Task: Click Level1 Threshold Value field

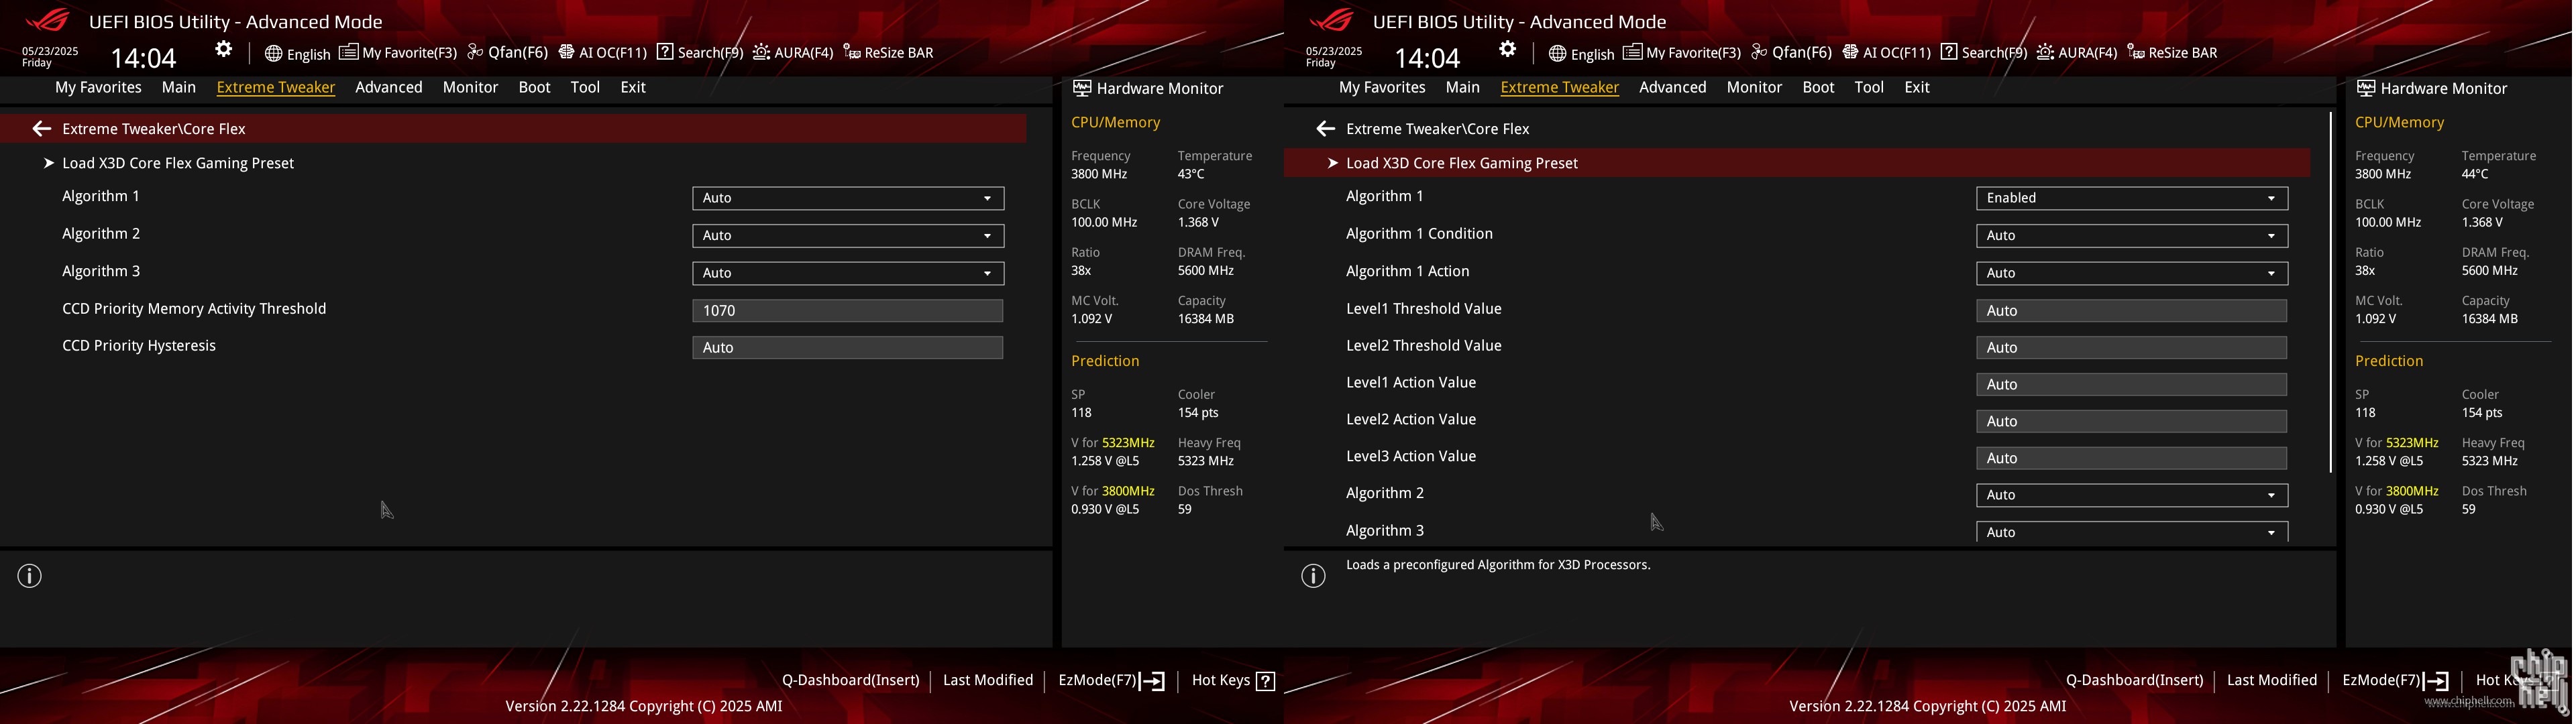Action: 2132,311
